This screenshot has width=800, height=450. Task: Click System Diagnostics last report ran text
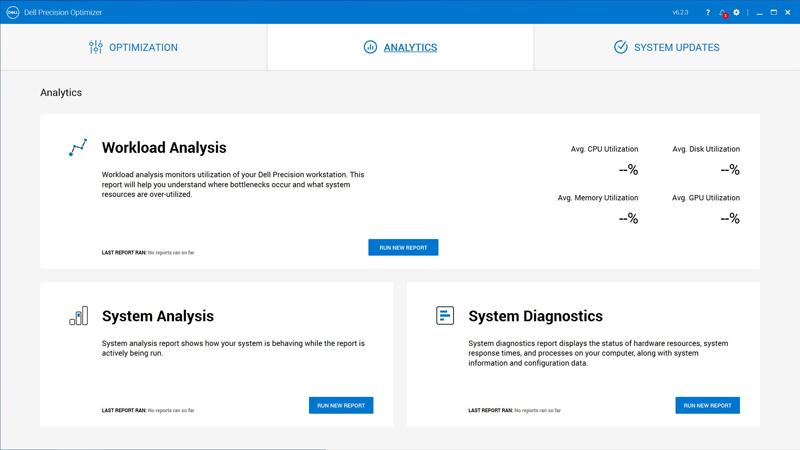514,410
